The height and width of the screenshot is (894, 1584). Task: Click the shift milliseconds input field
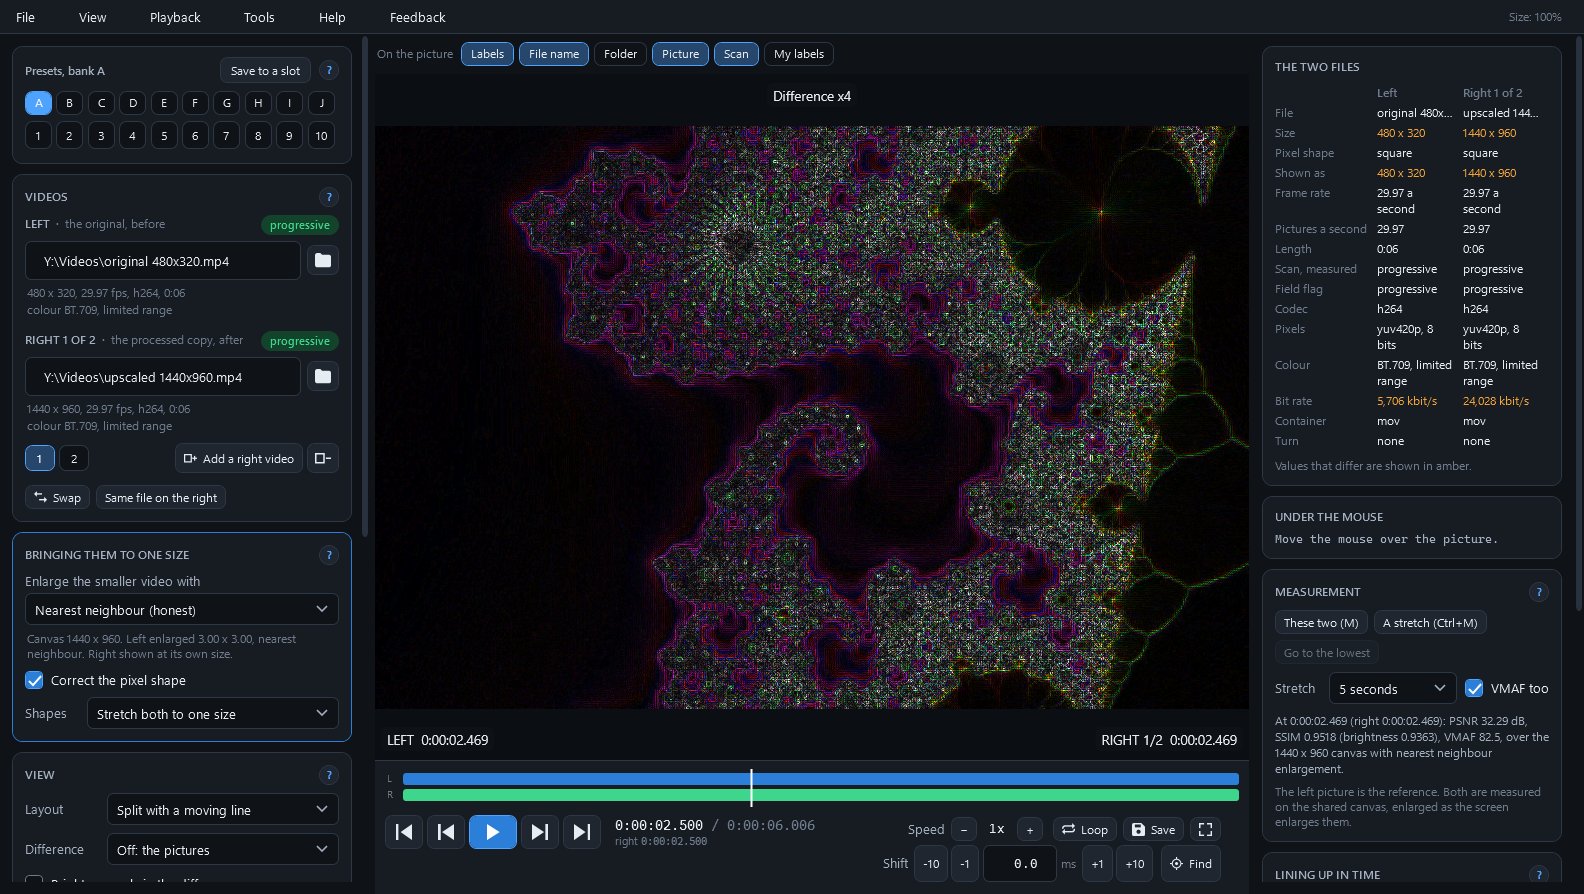[x=1020, y=864]
